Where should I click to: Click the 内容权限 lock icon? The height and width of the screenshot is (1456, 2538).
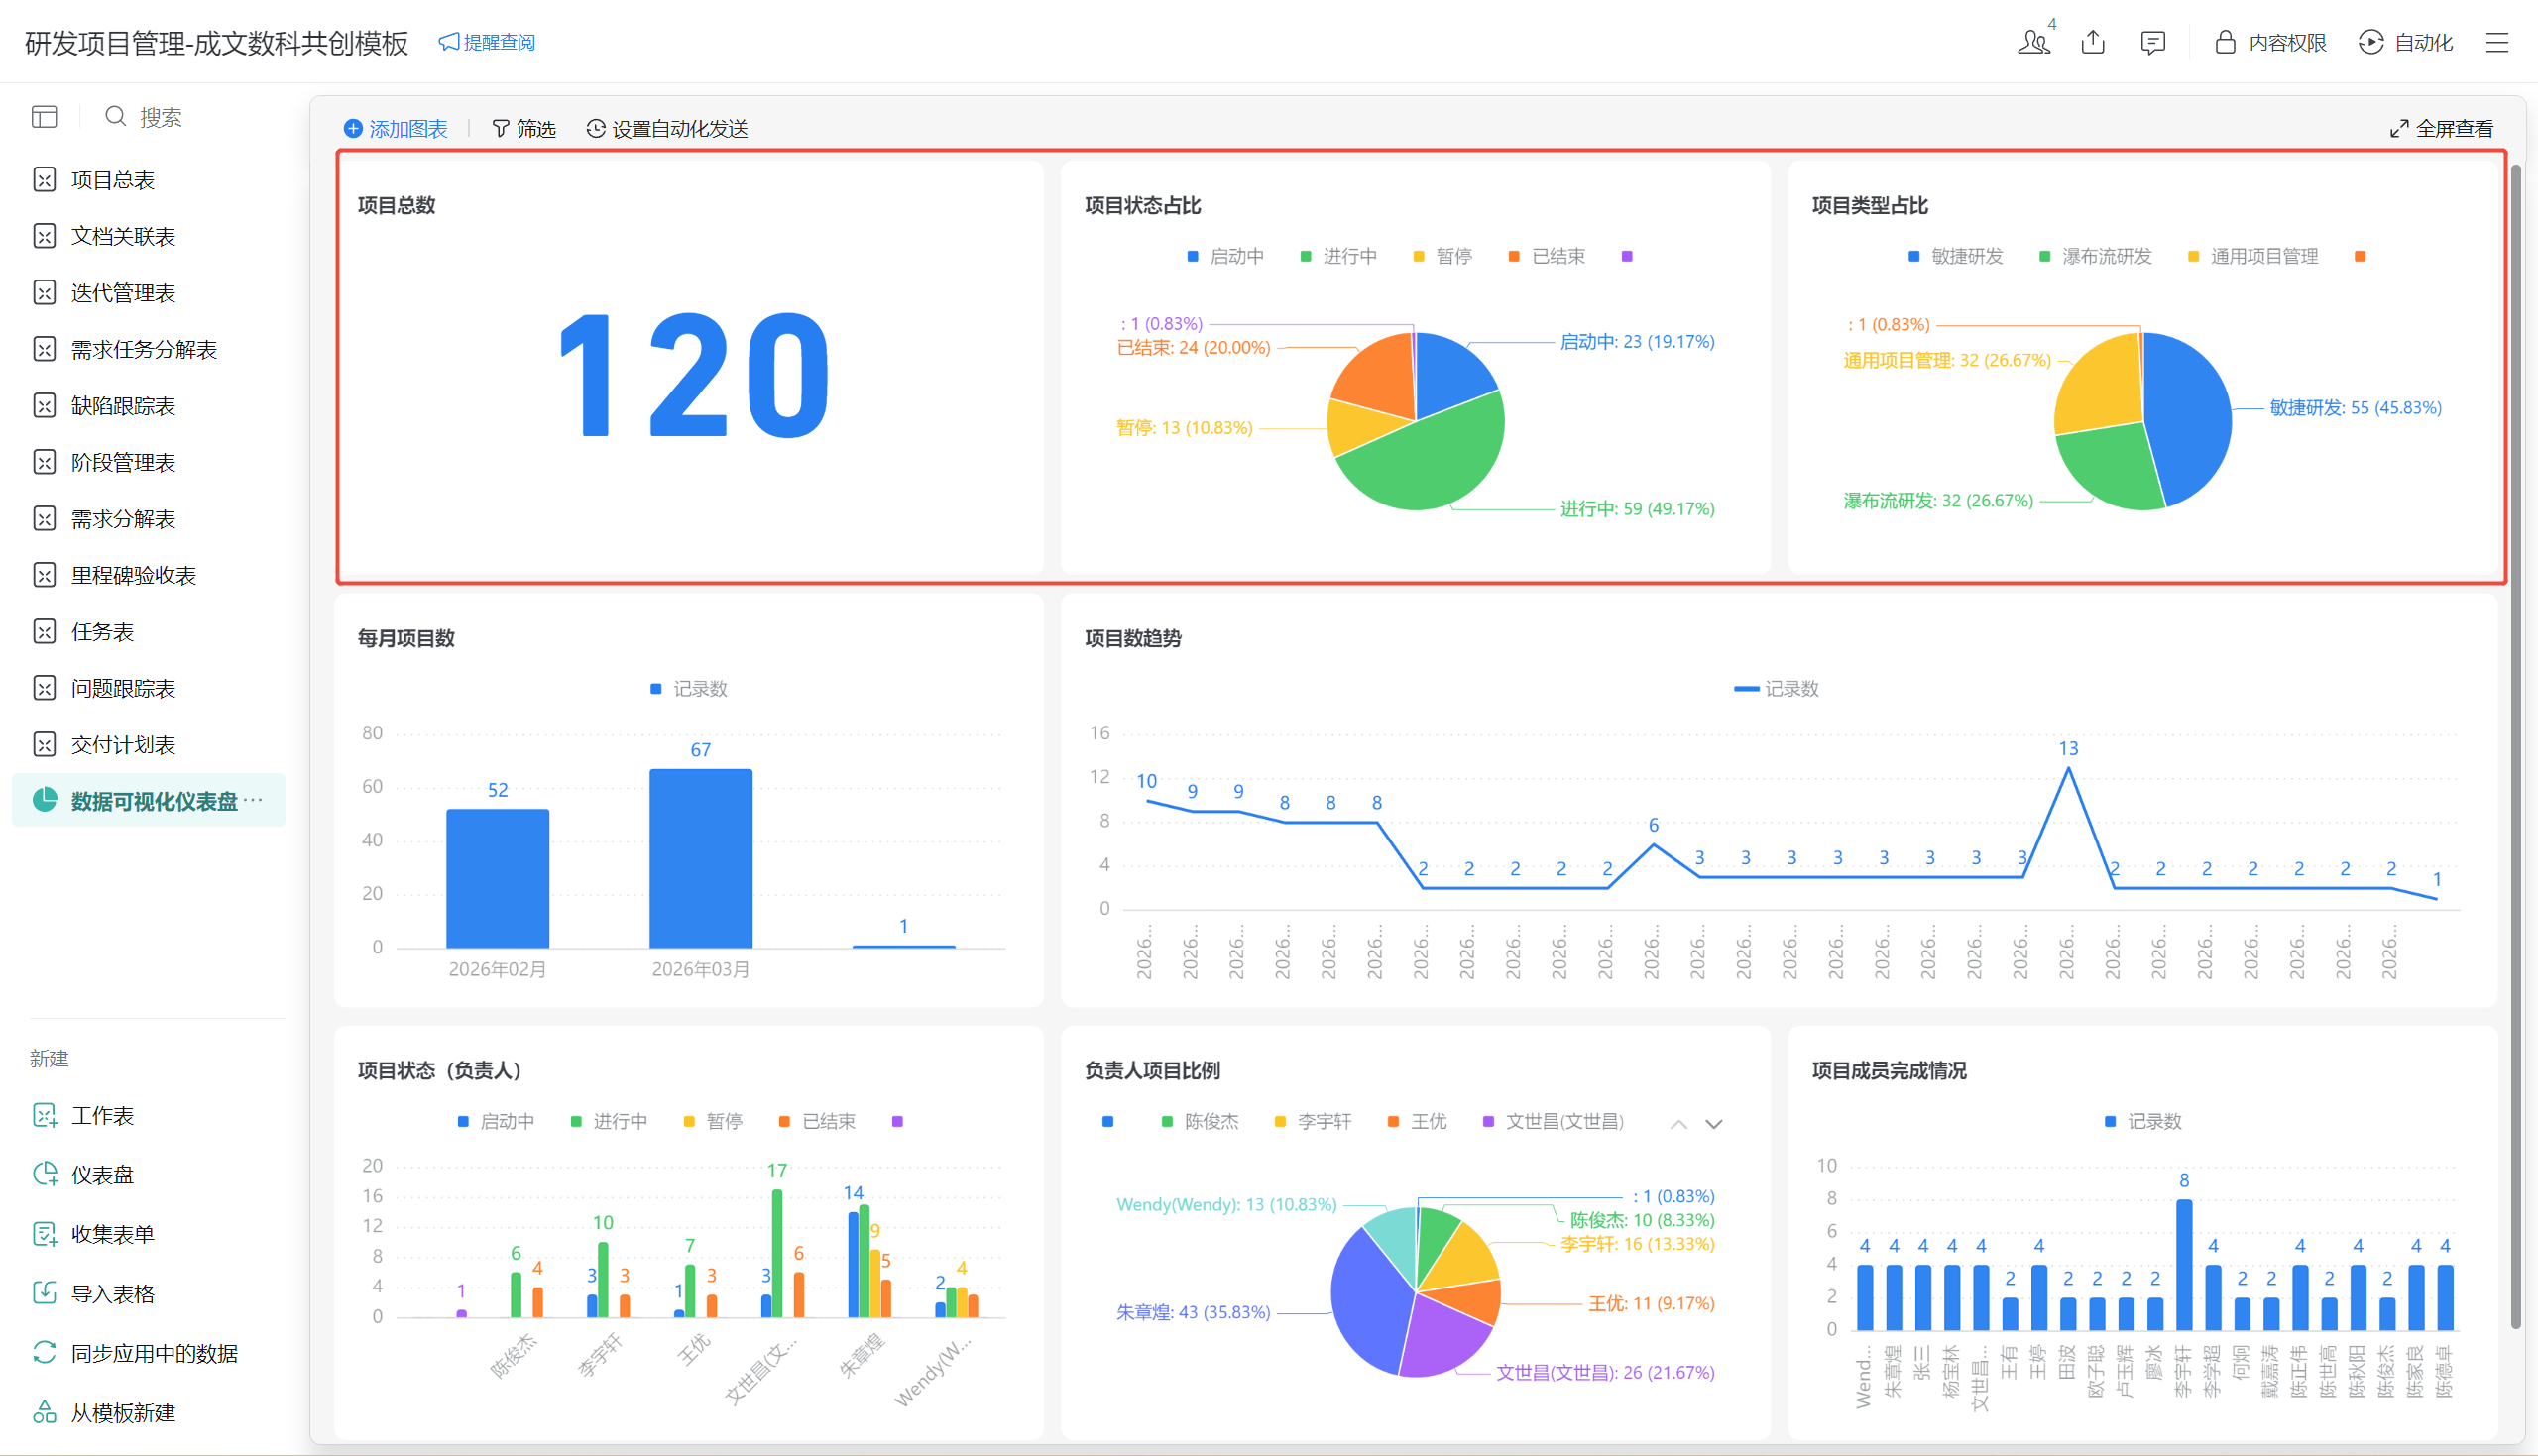pyautogui.click(x=2224, y=42)
